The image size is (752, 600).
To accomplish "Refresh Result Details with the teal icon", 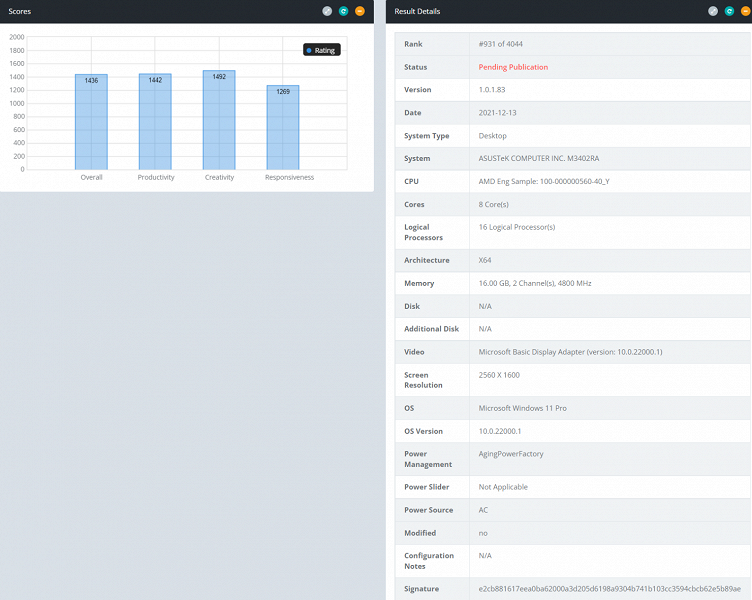I will tap(729, 11).
